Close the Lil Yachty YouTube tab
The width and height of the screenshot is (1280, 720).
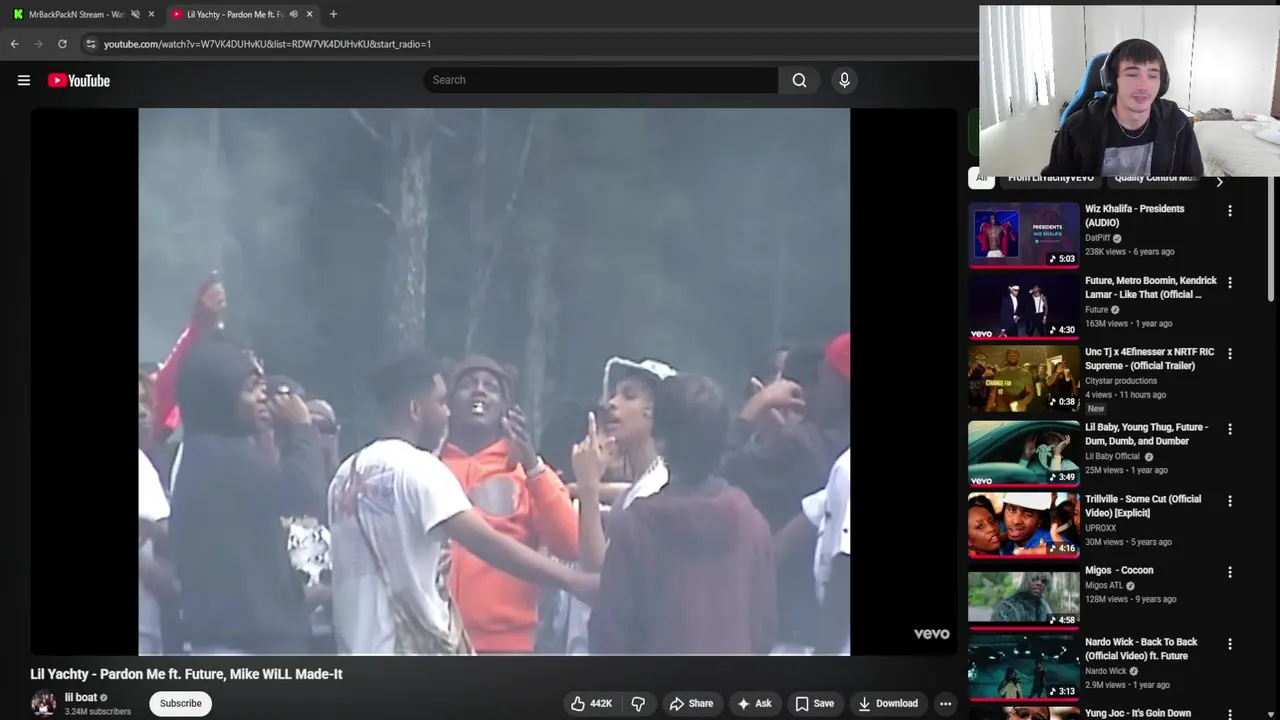pyautogui.click(x=309, y=14)
